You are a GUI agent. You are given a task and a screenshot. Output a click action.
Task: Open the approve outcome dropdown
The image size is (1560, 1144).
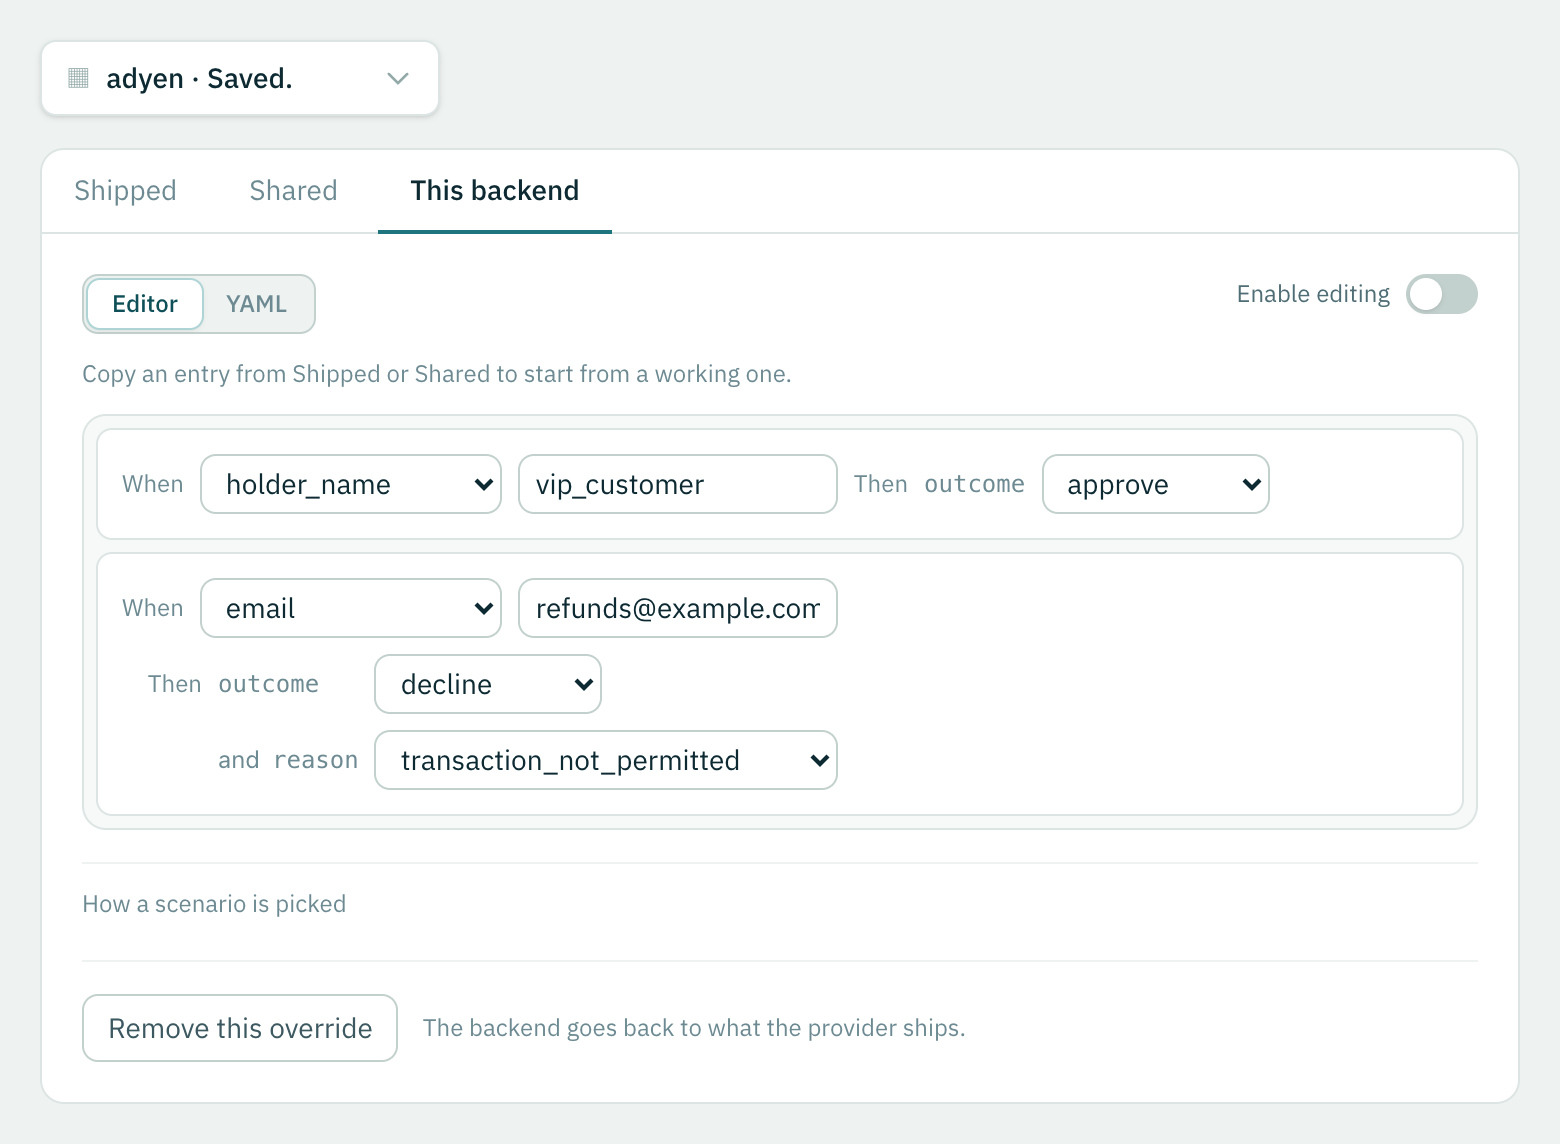point(1156,484)
